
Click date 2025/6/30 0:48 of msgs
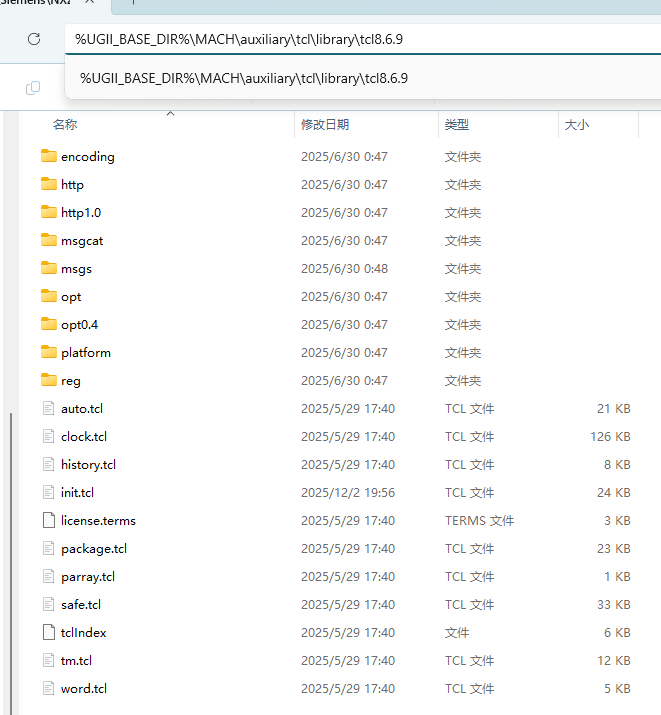point(344,269)
